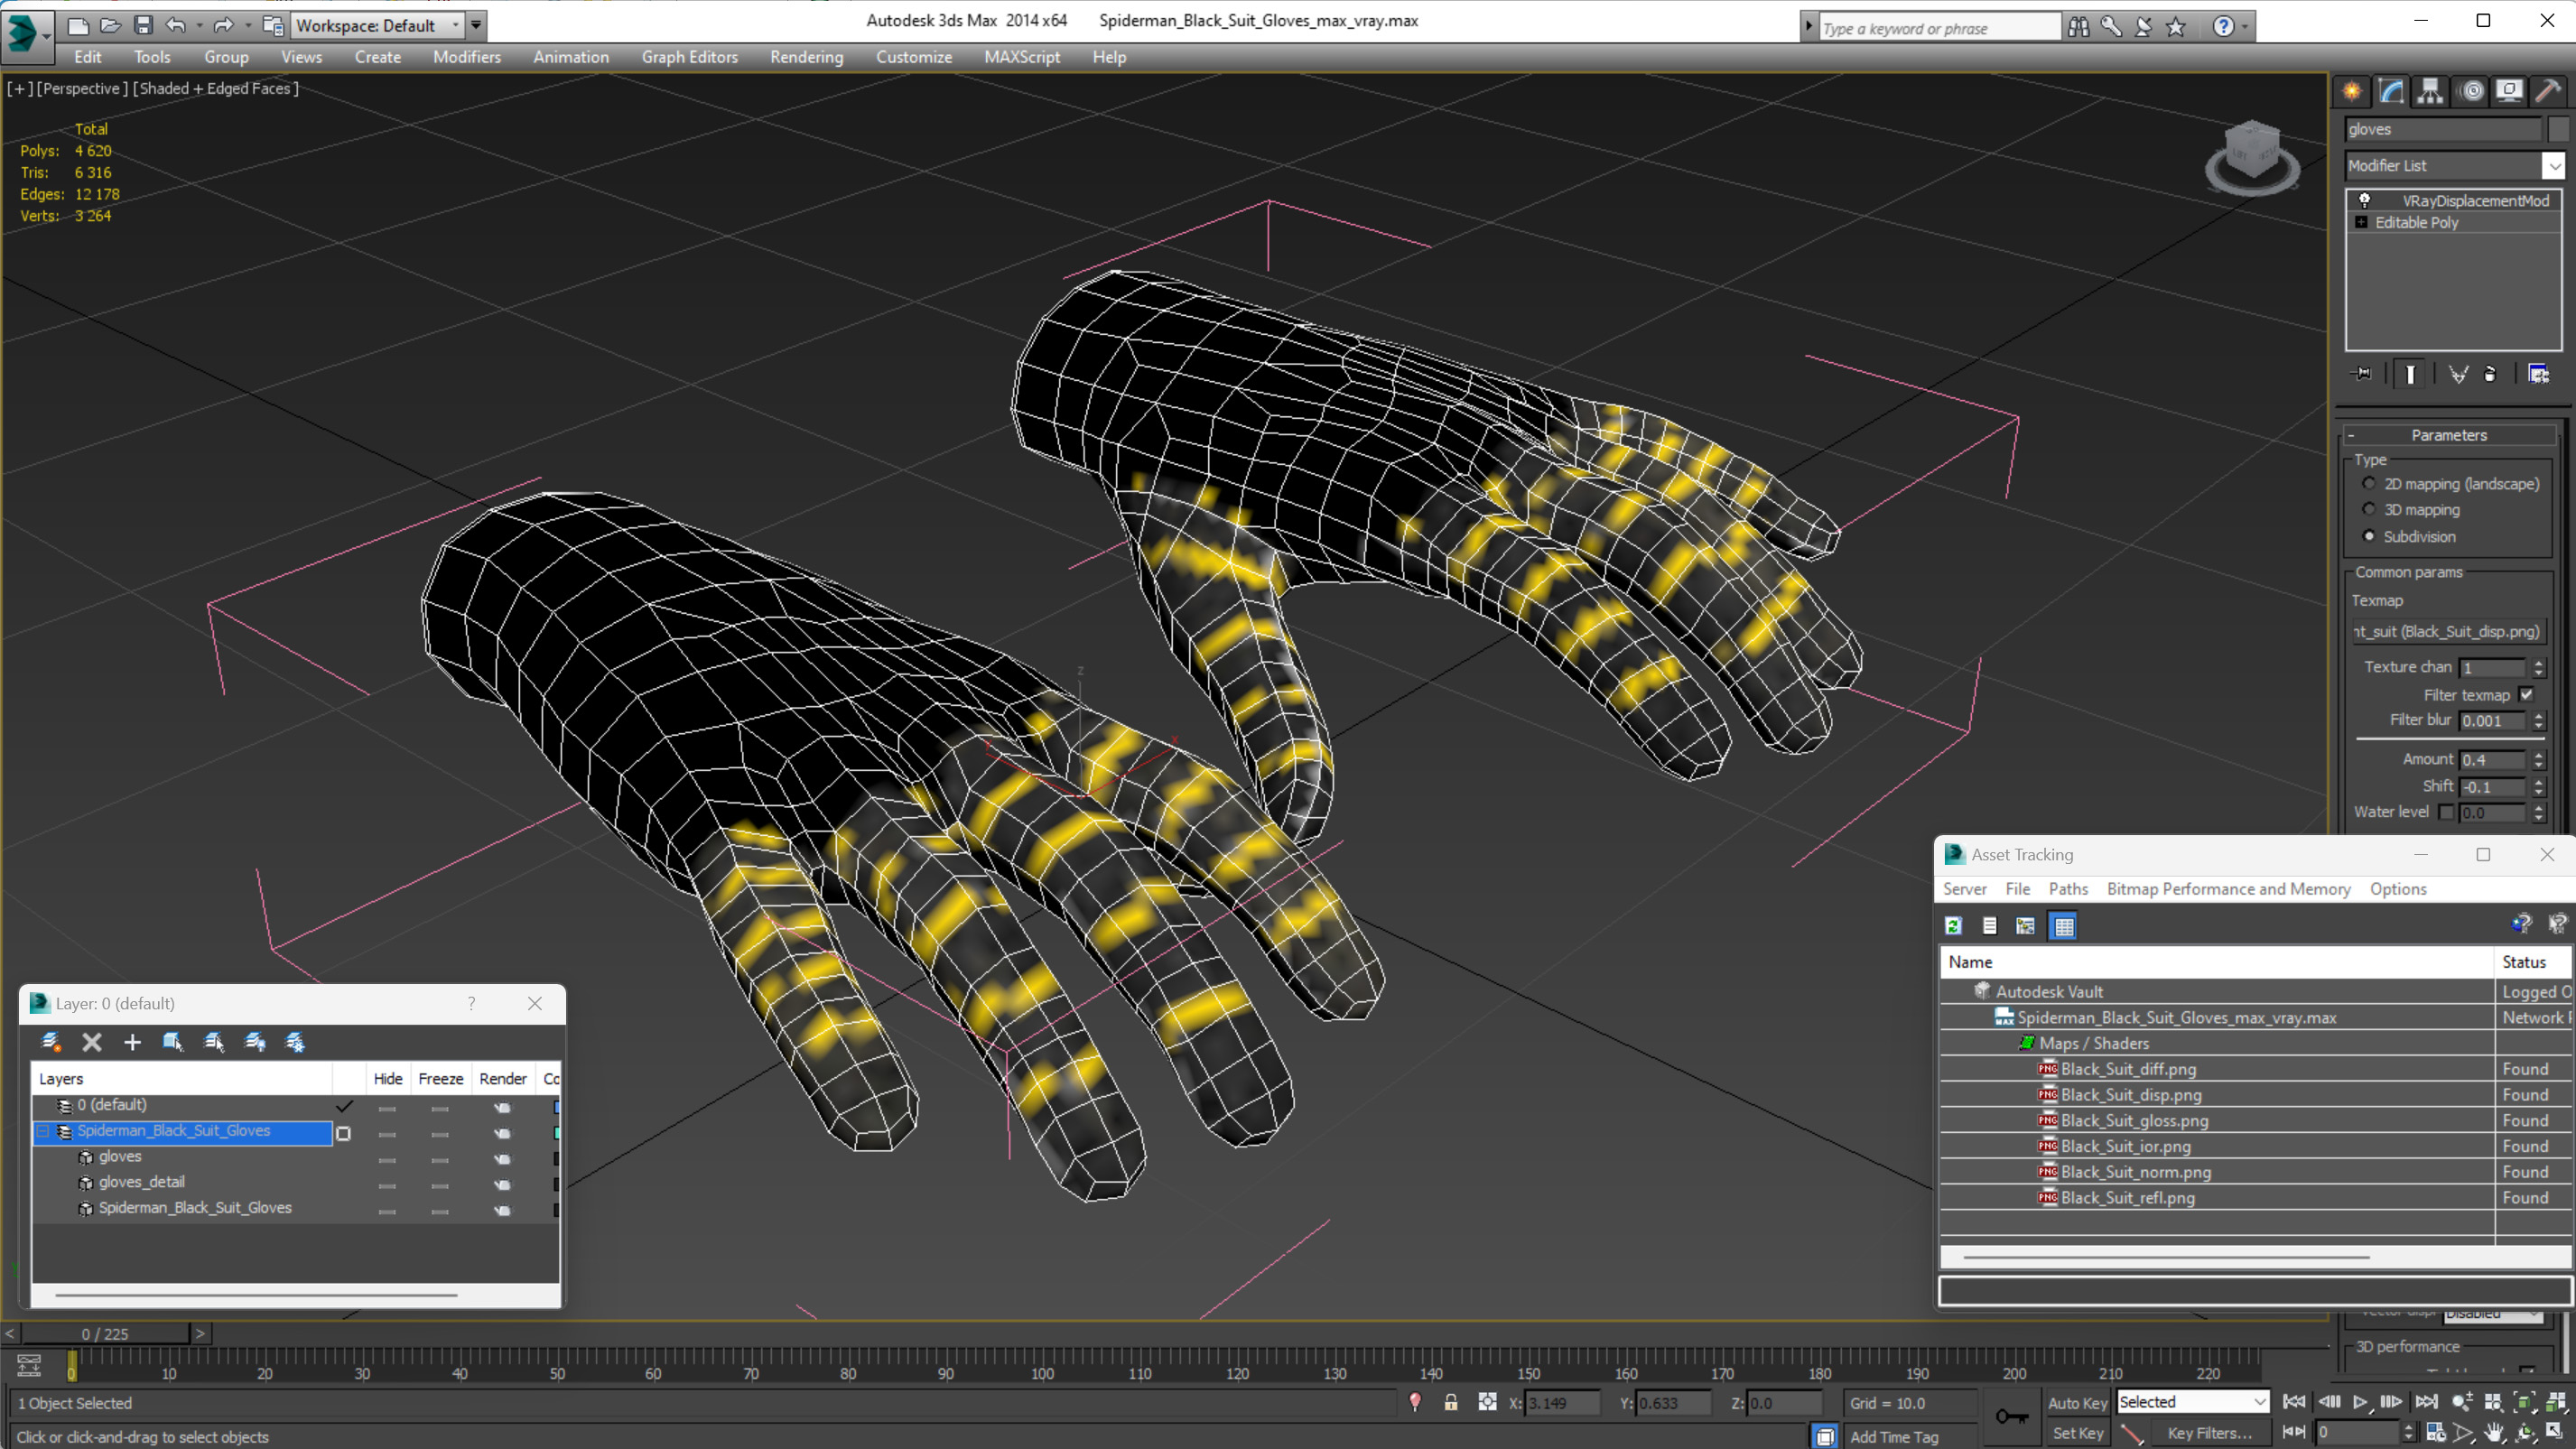Image resolution: width=2576 pixels, height=1449 pixels.
Task: Click the Pin Stack icon
Action: click(x=2362, y=374)
